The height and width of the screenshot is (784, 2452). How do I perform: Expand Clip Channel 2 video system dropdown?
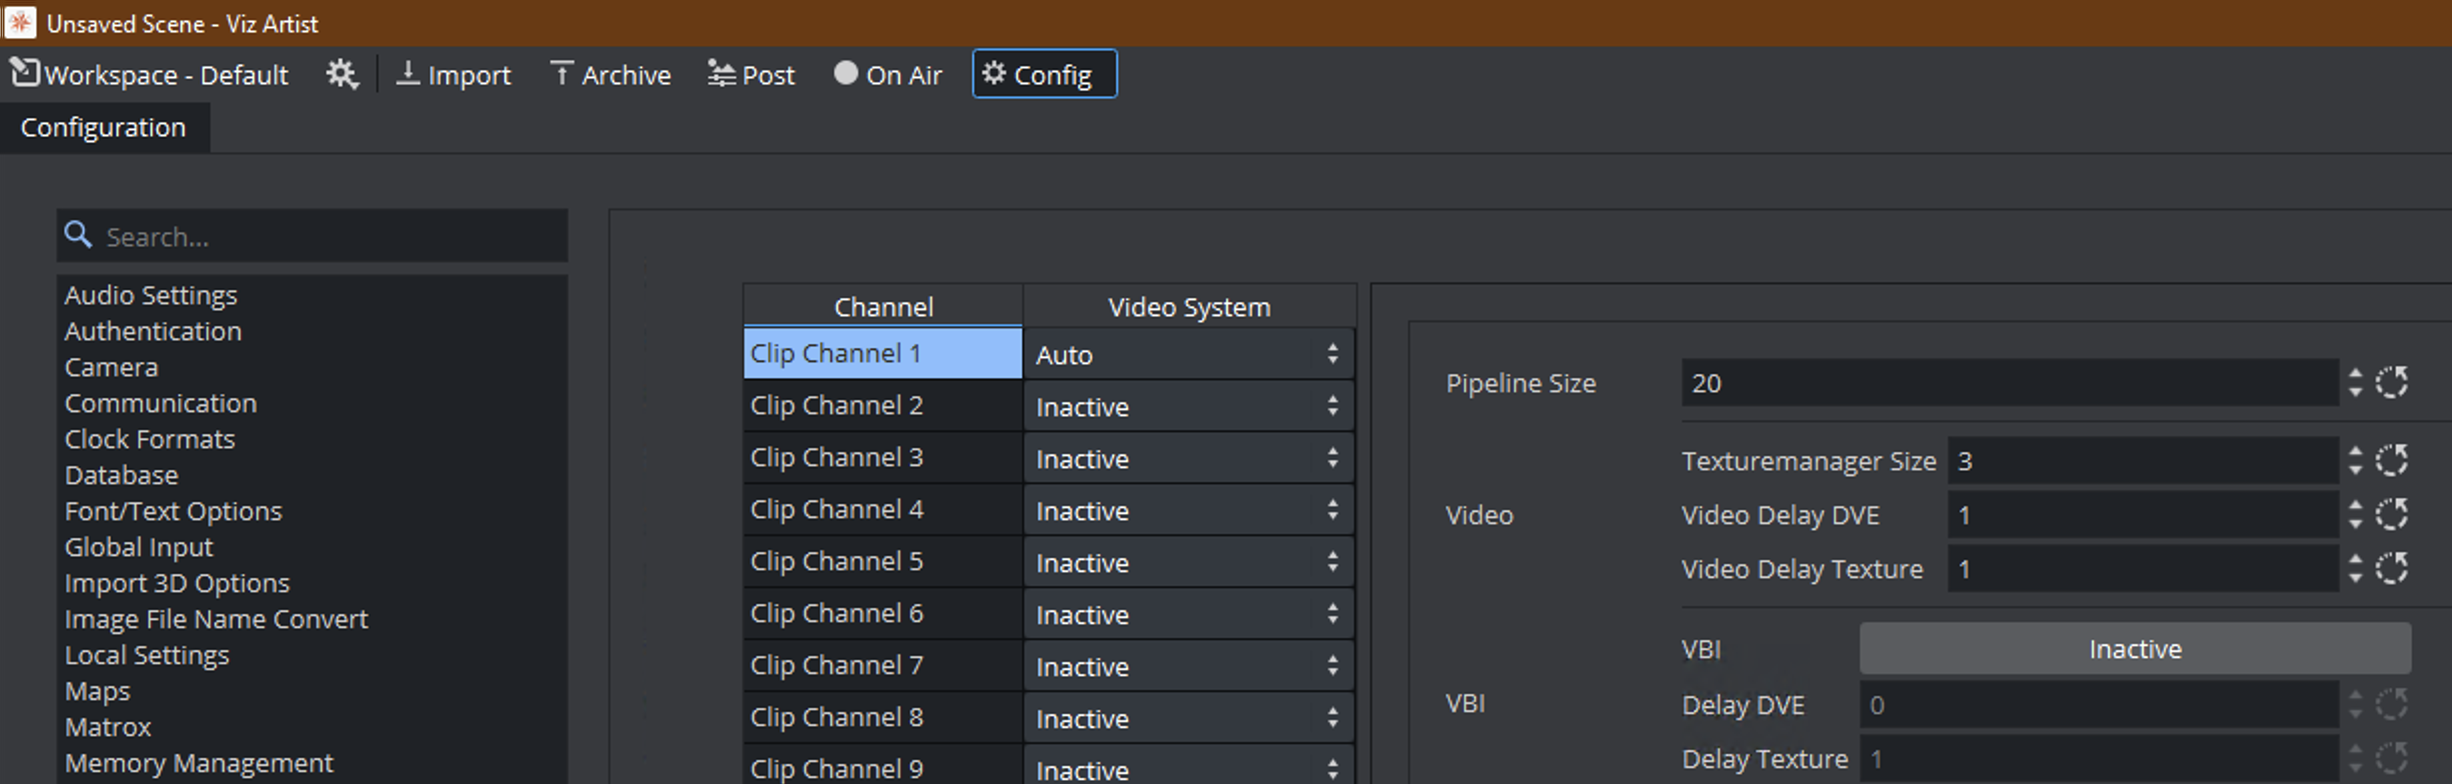(1187, 406)
